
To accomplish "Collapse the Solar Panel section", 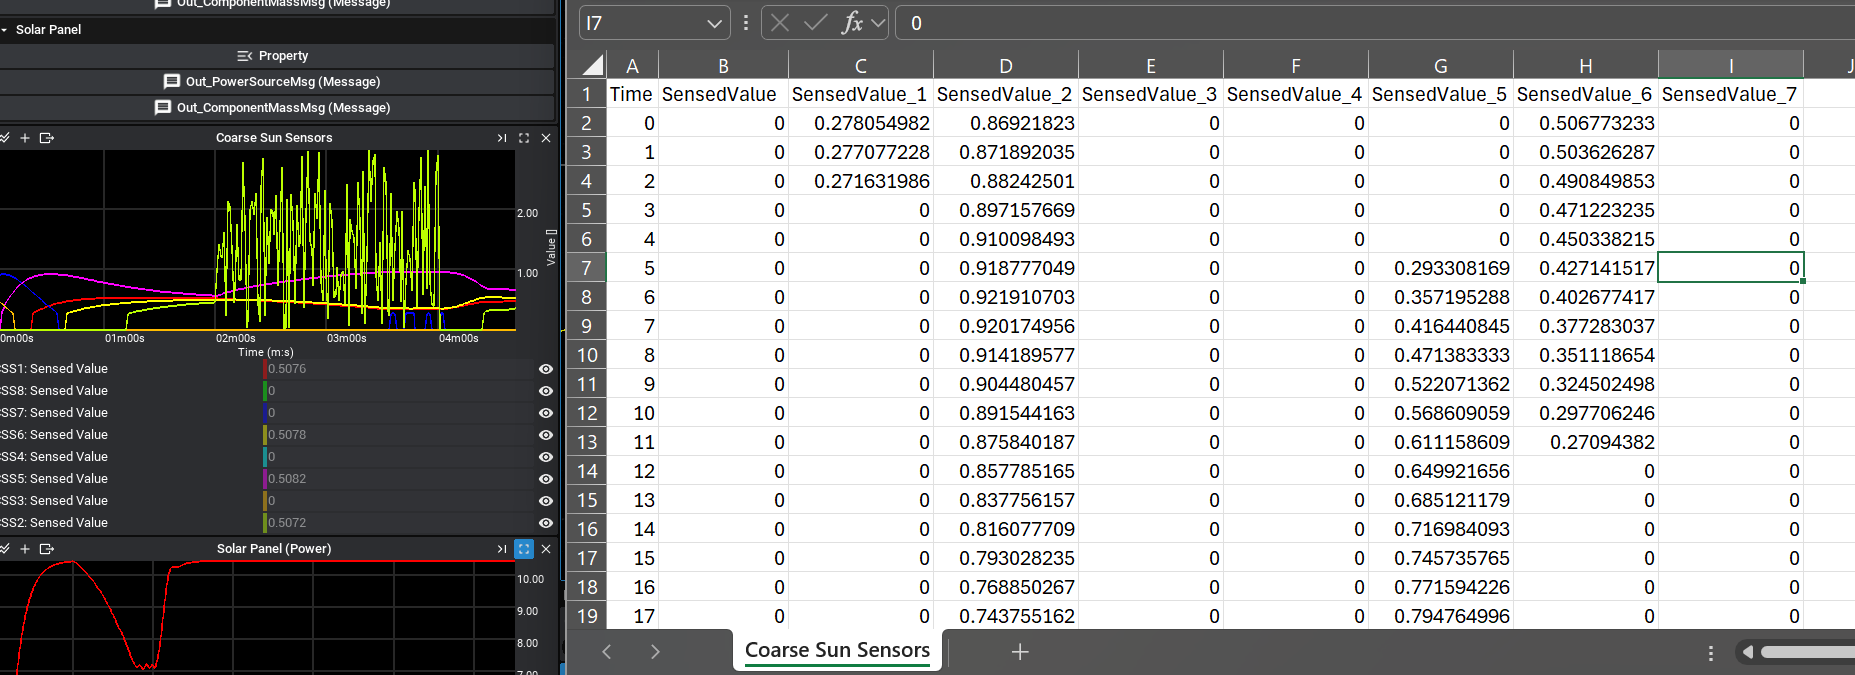I will point(5,30).
